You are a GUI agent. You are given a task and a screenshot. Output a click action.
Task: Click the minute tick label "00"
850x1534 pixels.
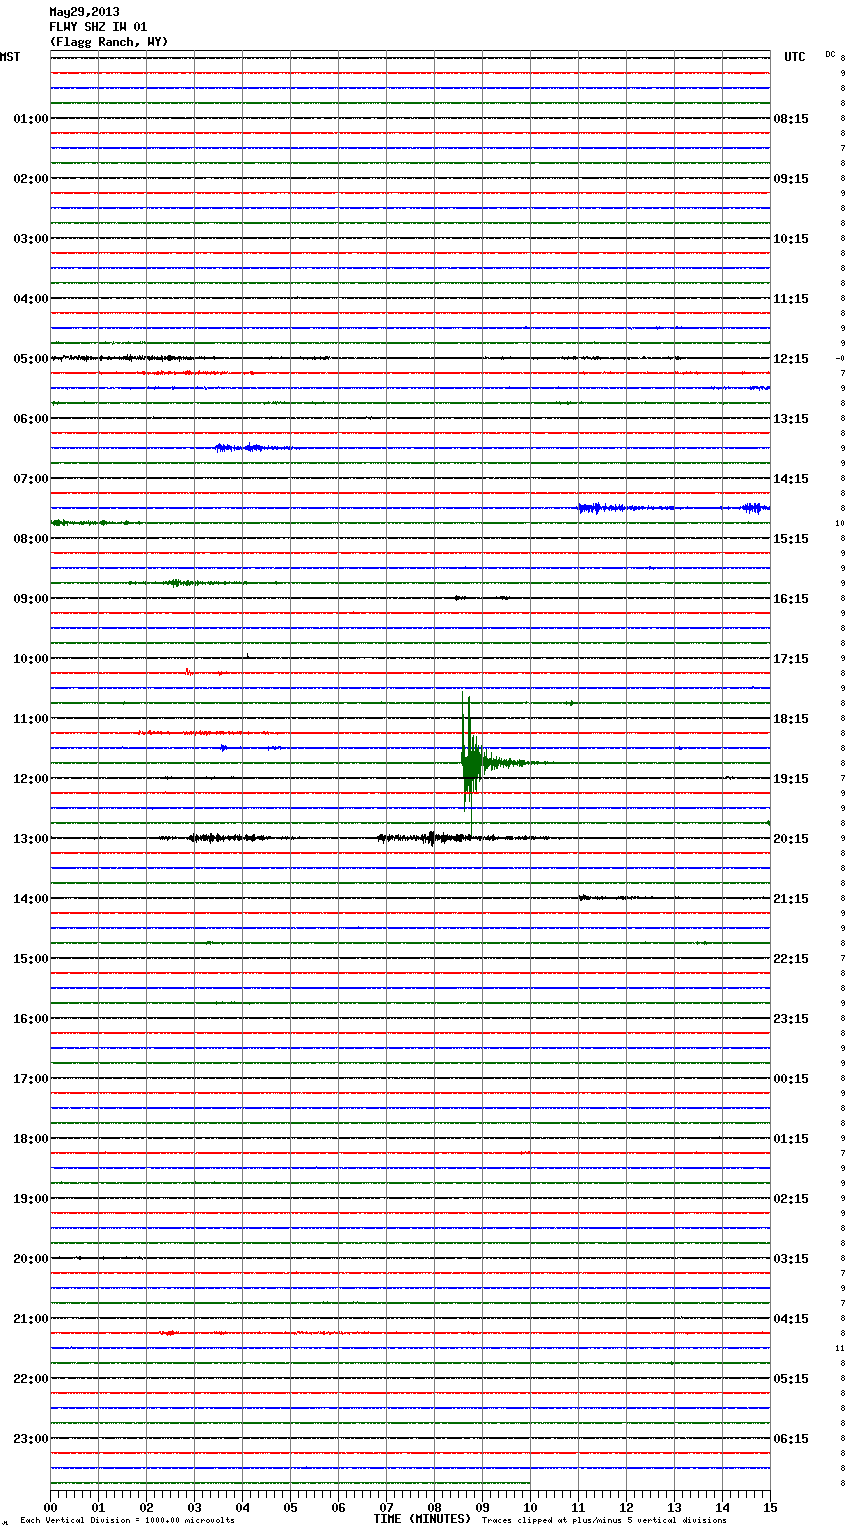(50, 1507)
